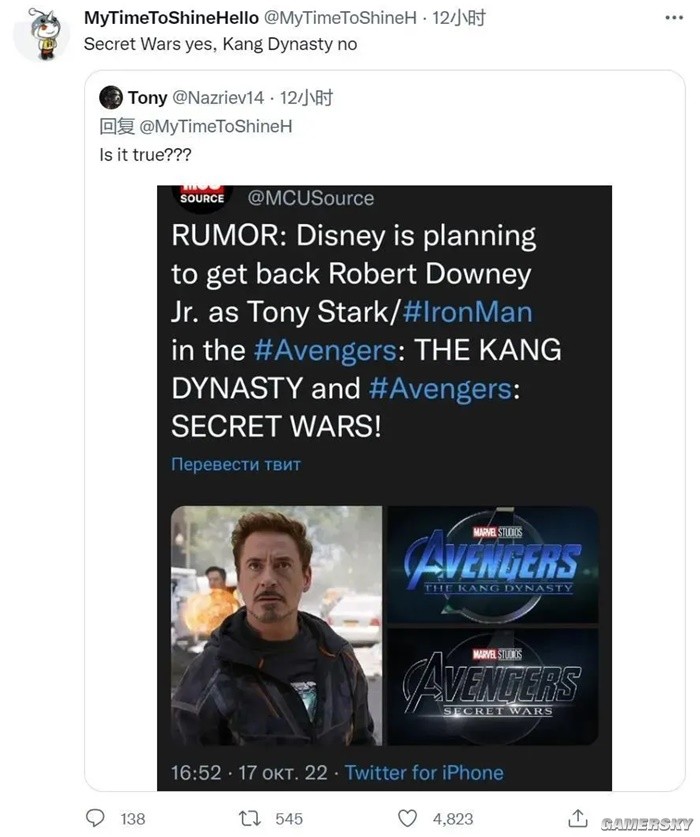Click the MCU Source logo avatar
The width and height of the screenshot is (700, 837).
(x=202, y=198)
